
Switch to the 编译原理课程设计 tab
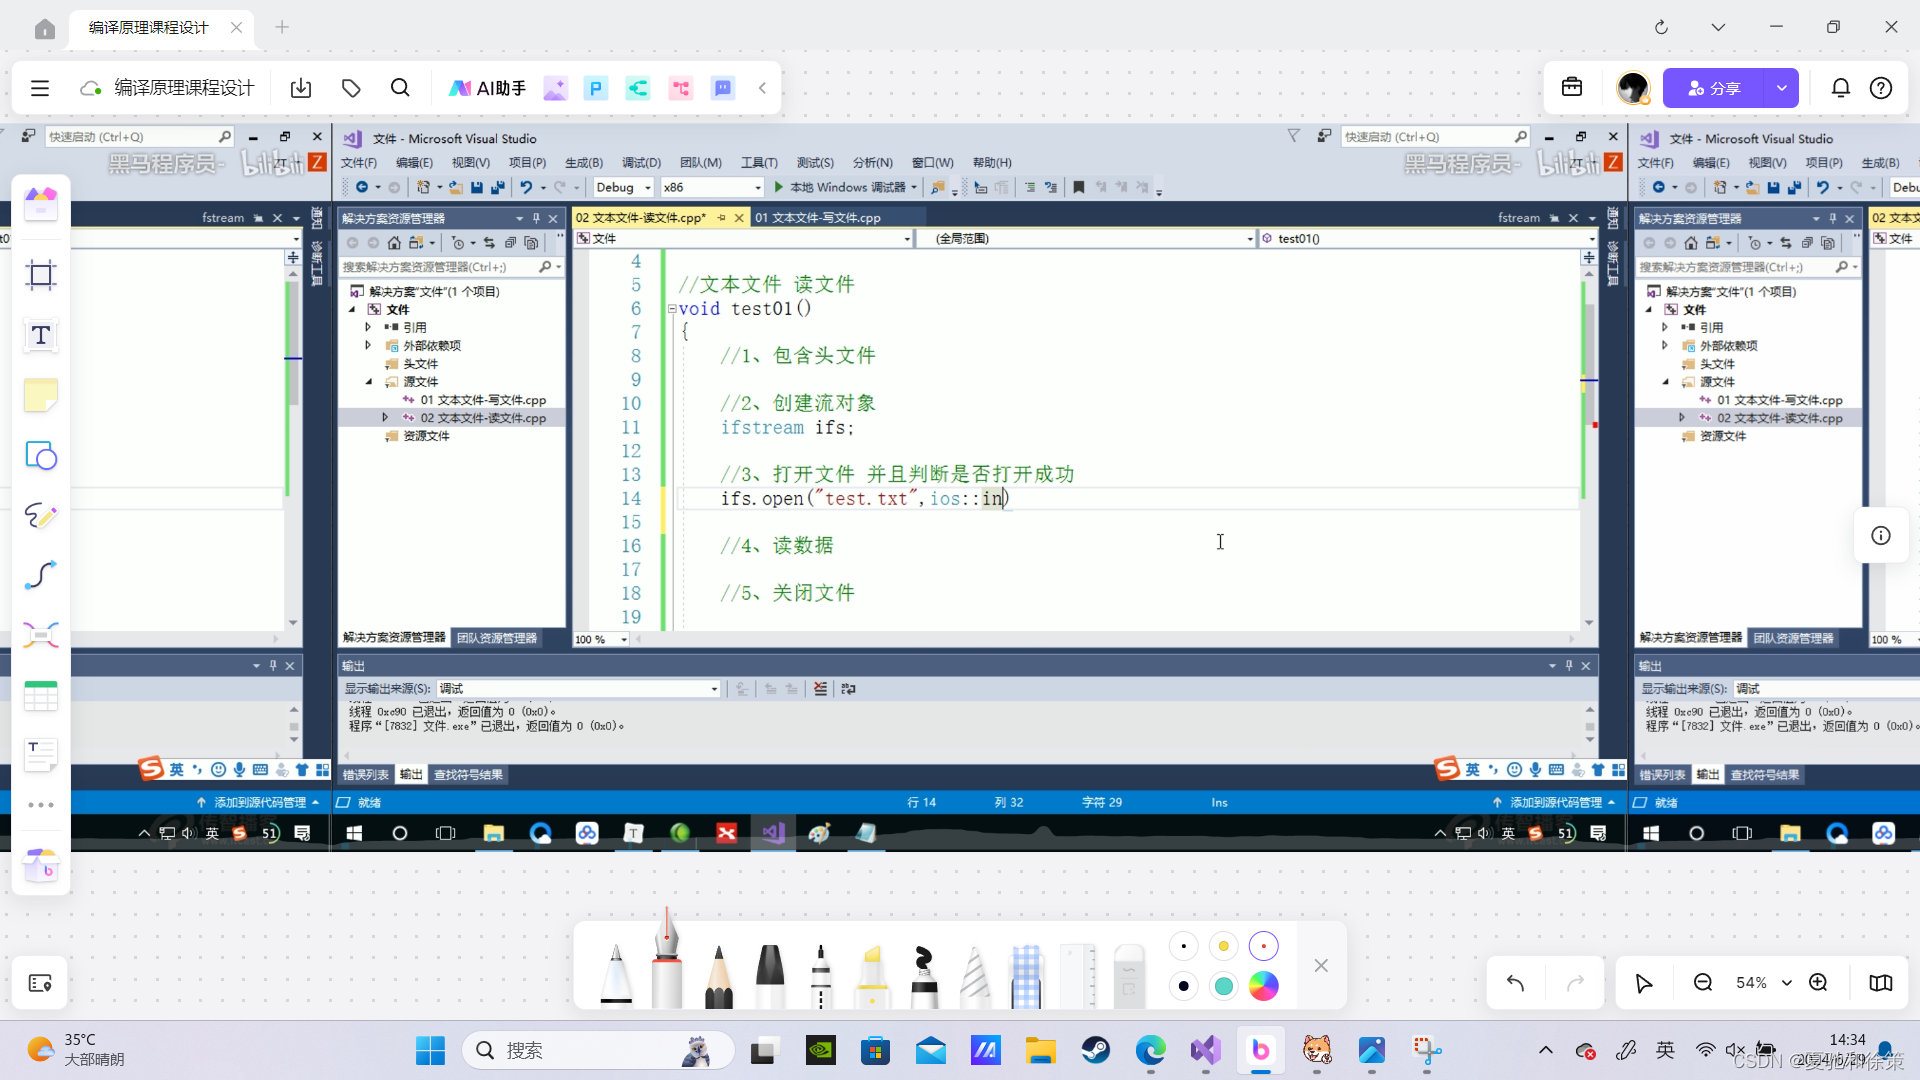tap(150, 28)
